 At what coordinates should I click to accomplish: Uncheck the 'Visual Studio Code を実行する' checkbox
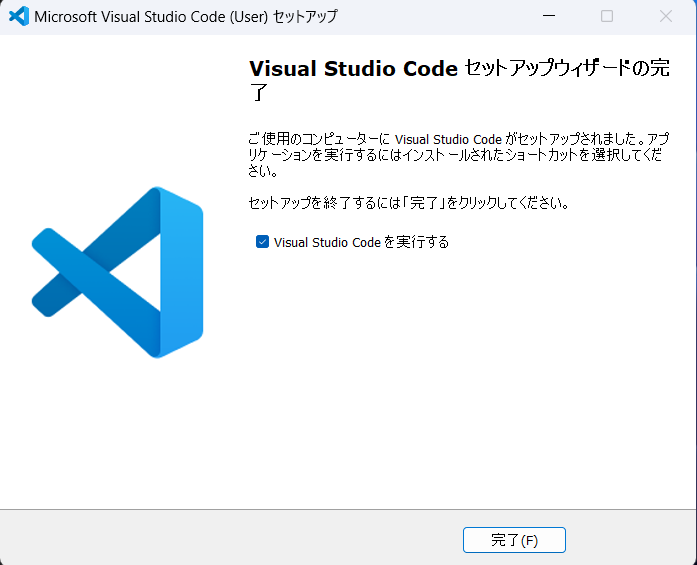tap(262, 242)
